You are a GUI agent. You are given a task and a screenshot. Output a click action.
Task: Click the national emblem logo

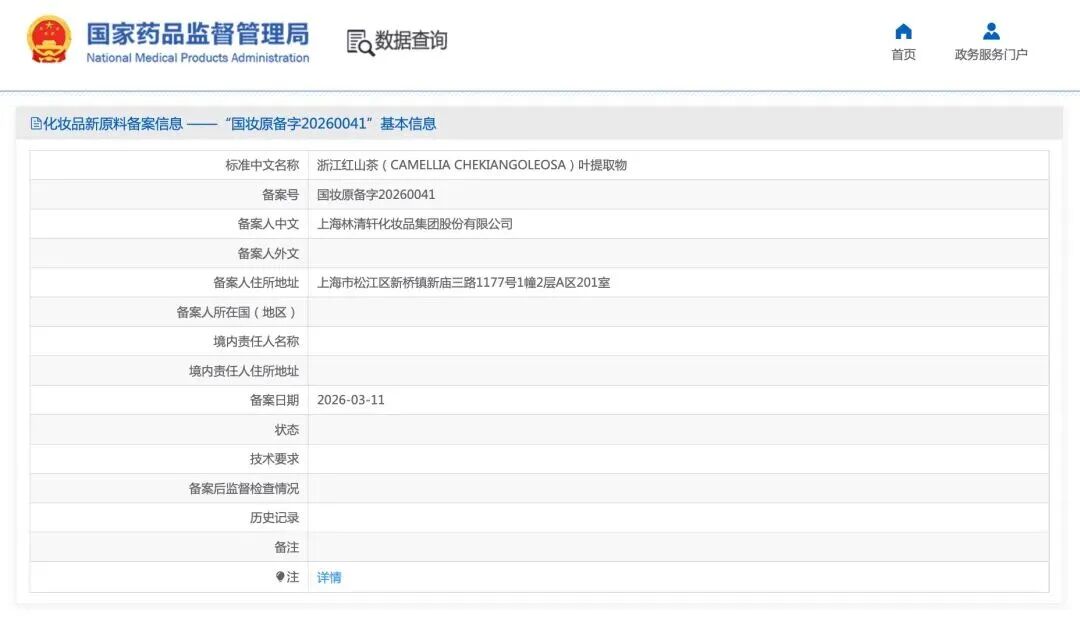[47, 40]
